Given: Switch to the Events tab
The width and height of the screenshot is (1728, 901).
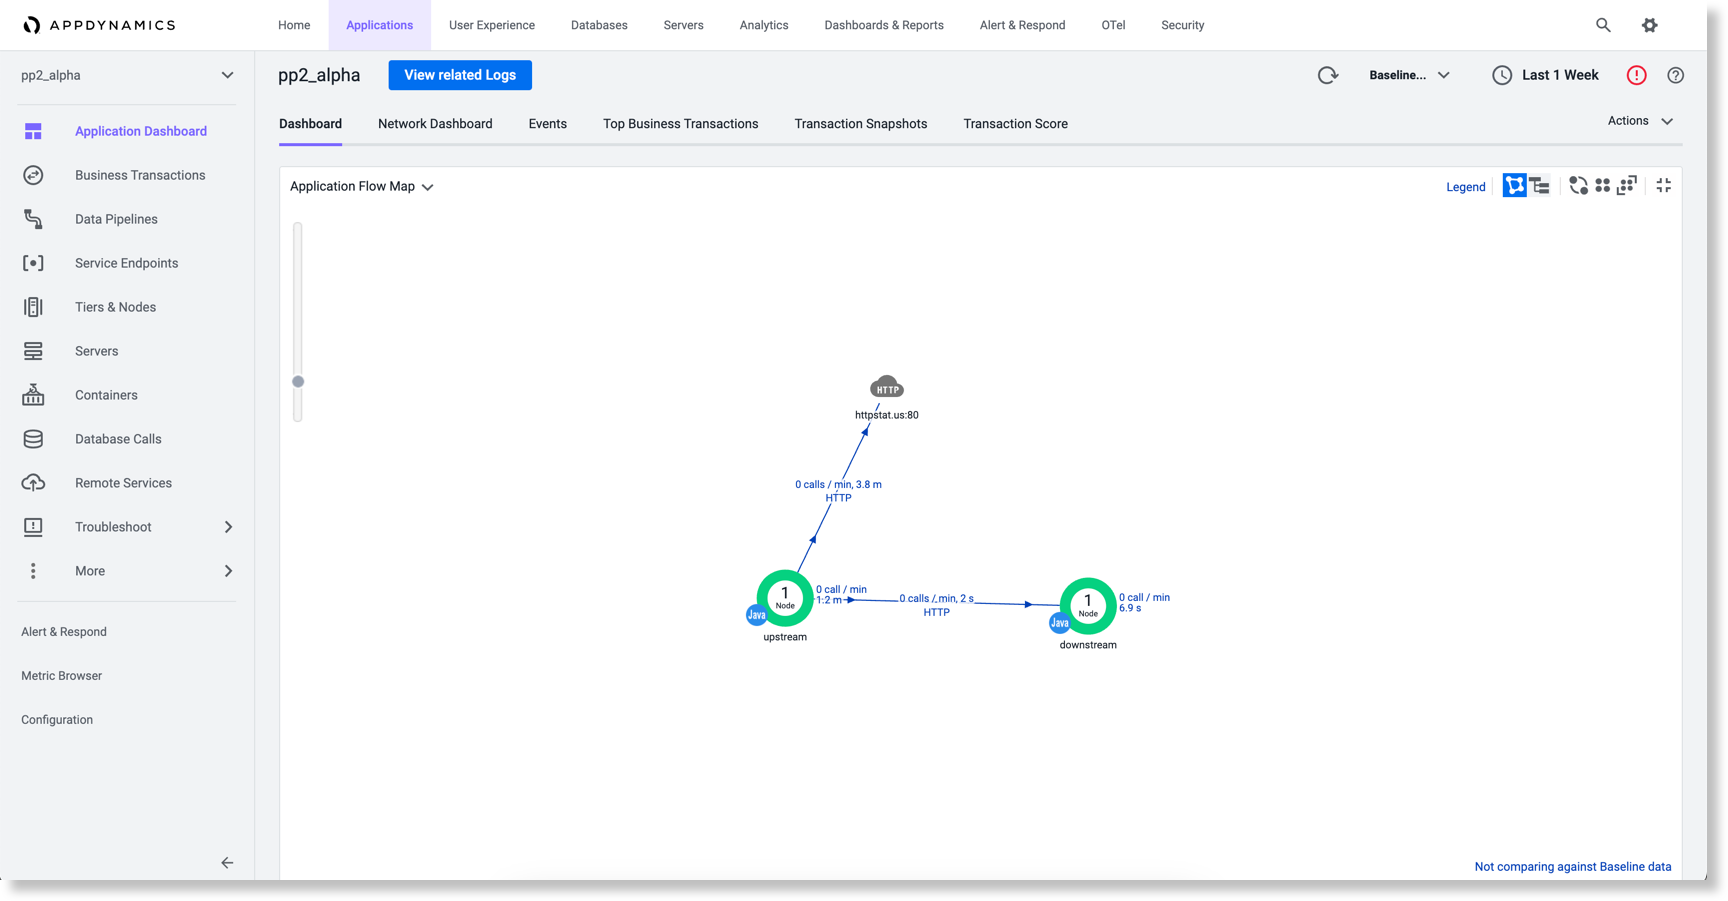Looking at the screenshot, I should 548,124.
